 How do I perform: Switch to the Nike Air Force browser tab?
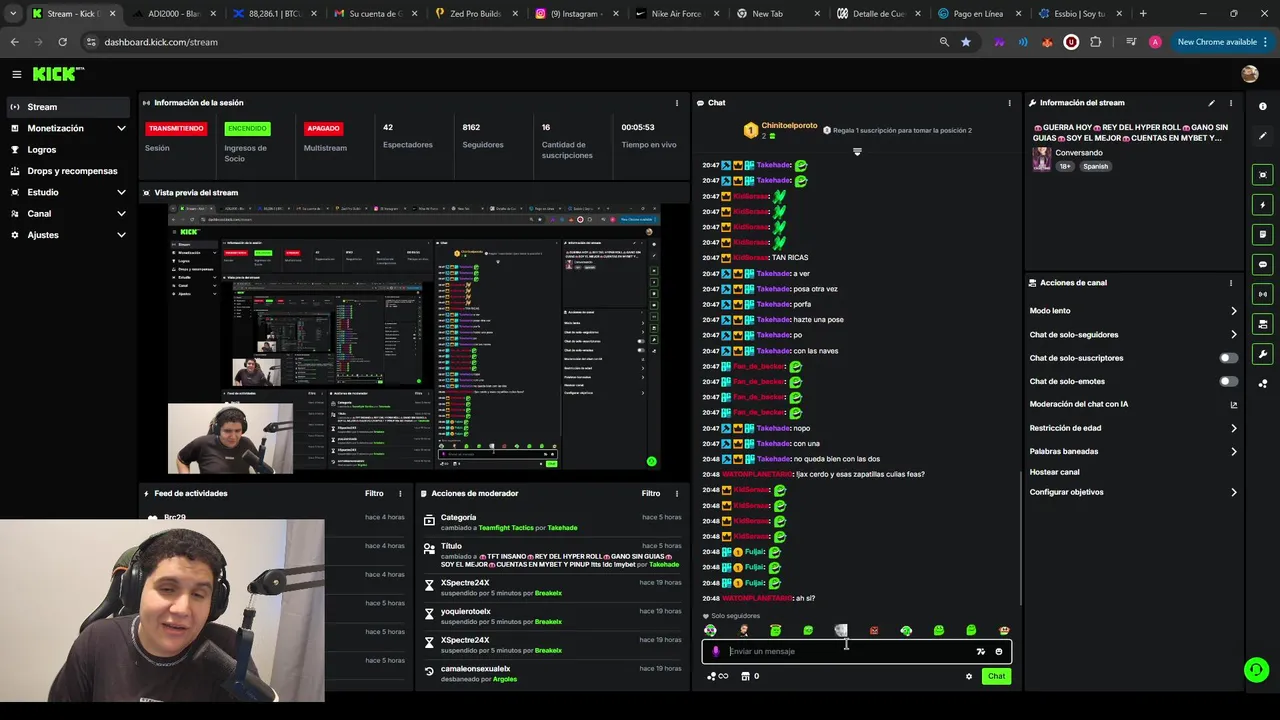coord(676,14)
